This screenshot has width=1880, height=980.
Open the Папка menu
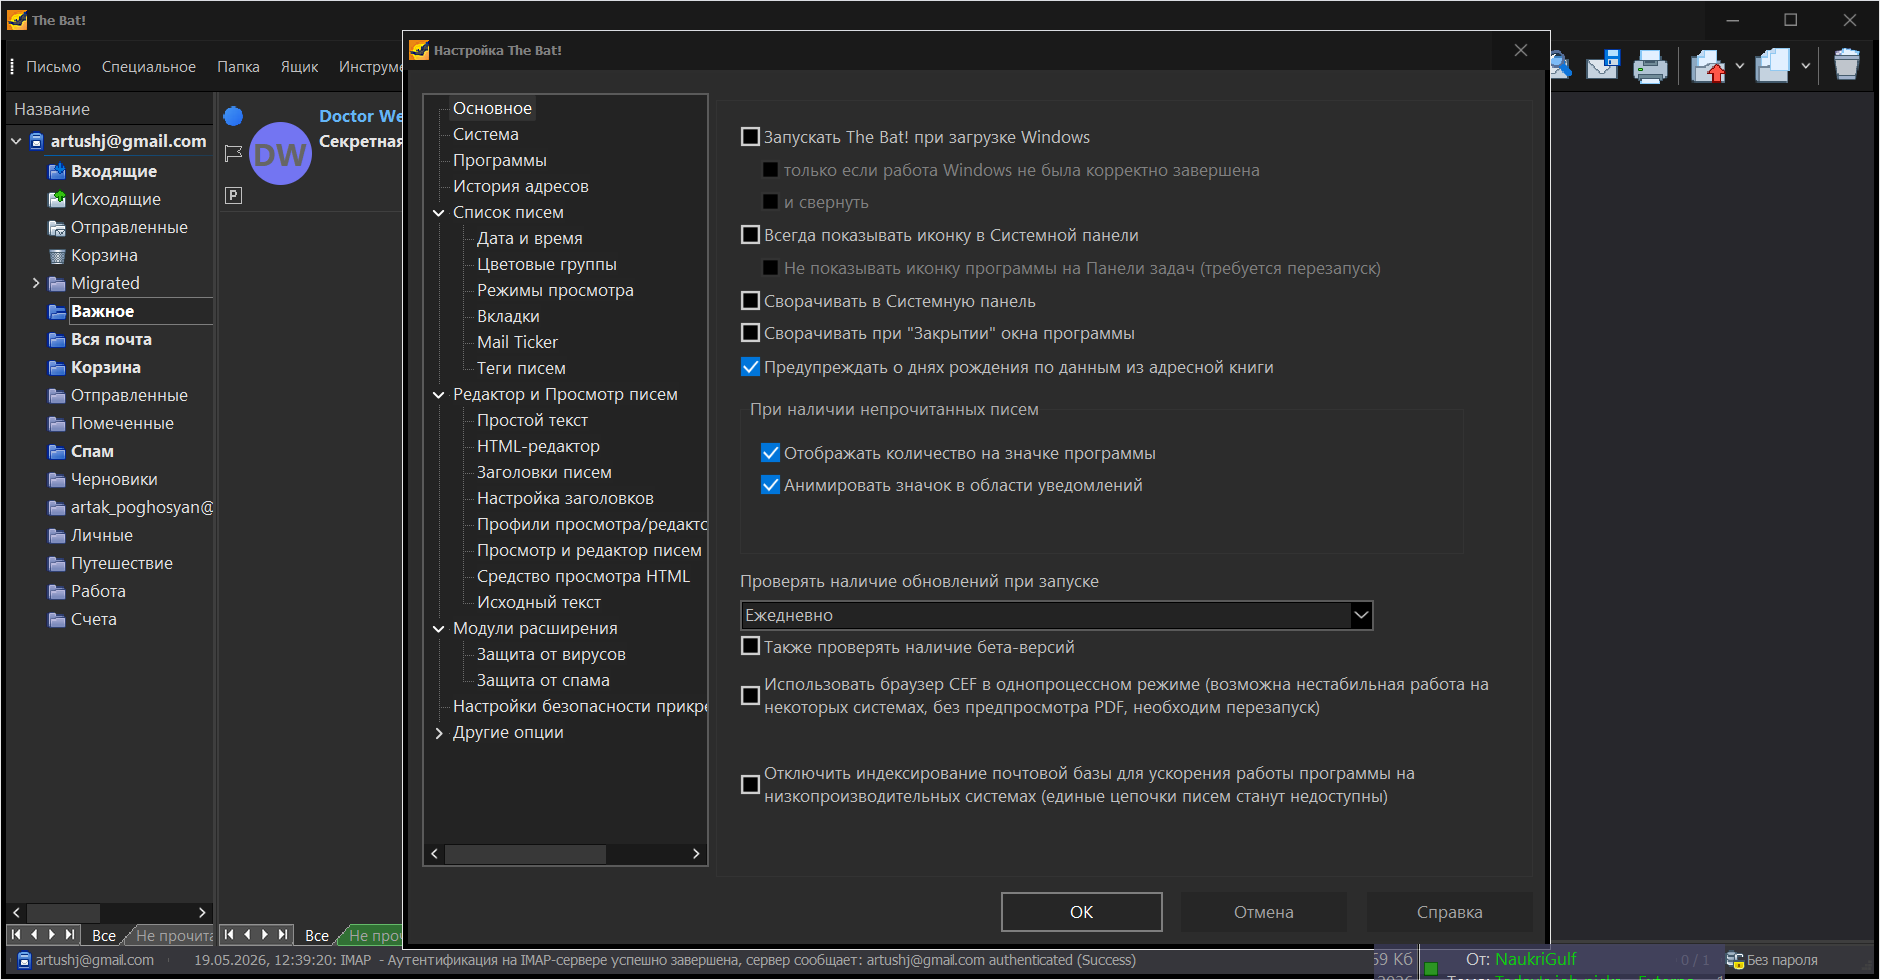pos(238,66)
